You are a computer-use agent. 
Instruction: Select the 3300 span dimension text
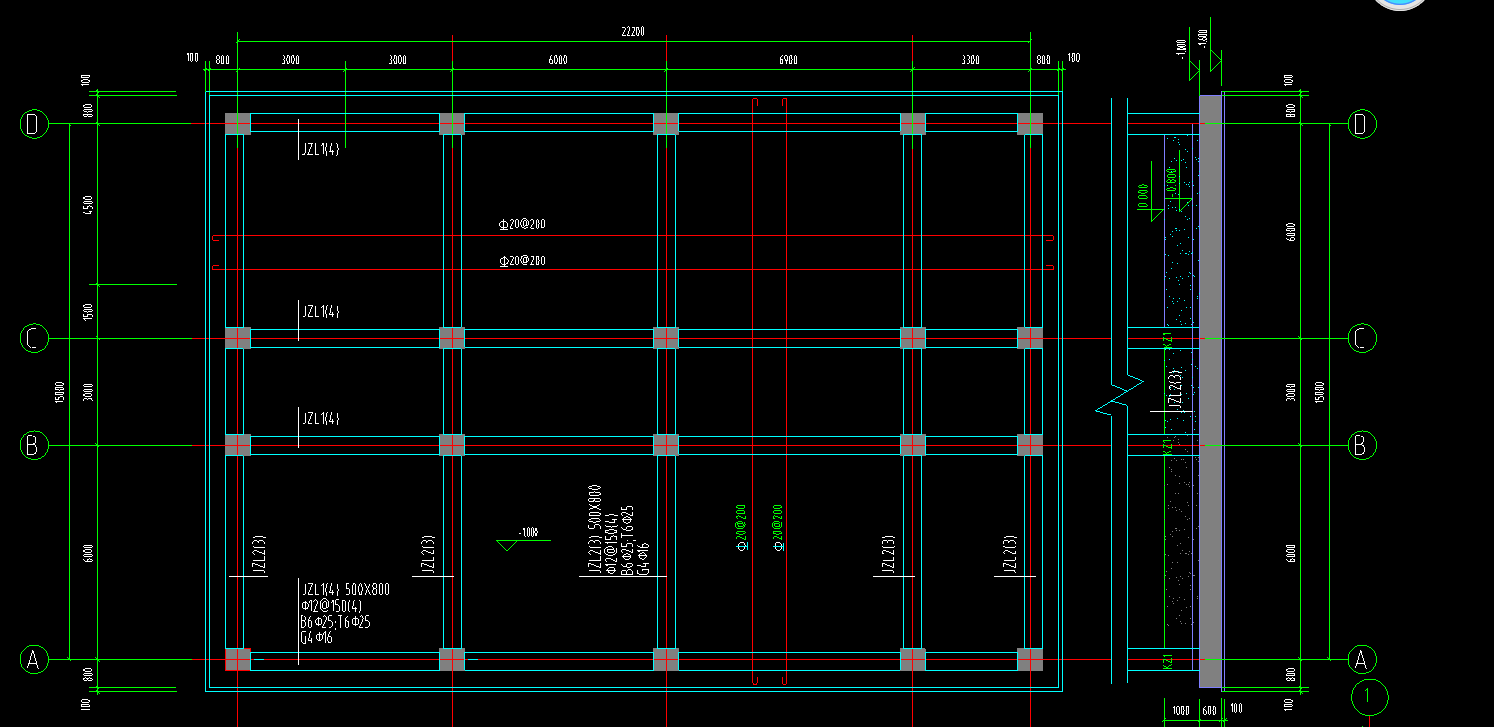(970, 60)
